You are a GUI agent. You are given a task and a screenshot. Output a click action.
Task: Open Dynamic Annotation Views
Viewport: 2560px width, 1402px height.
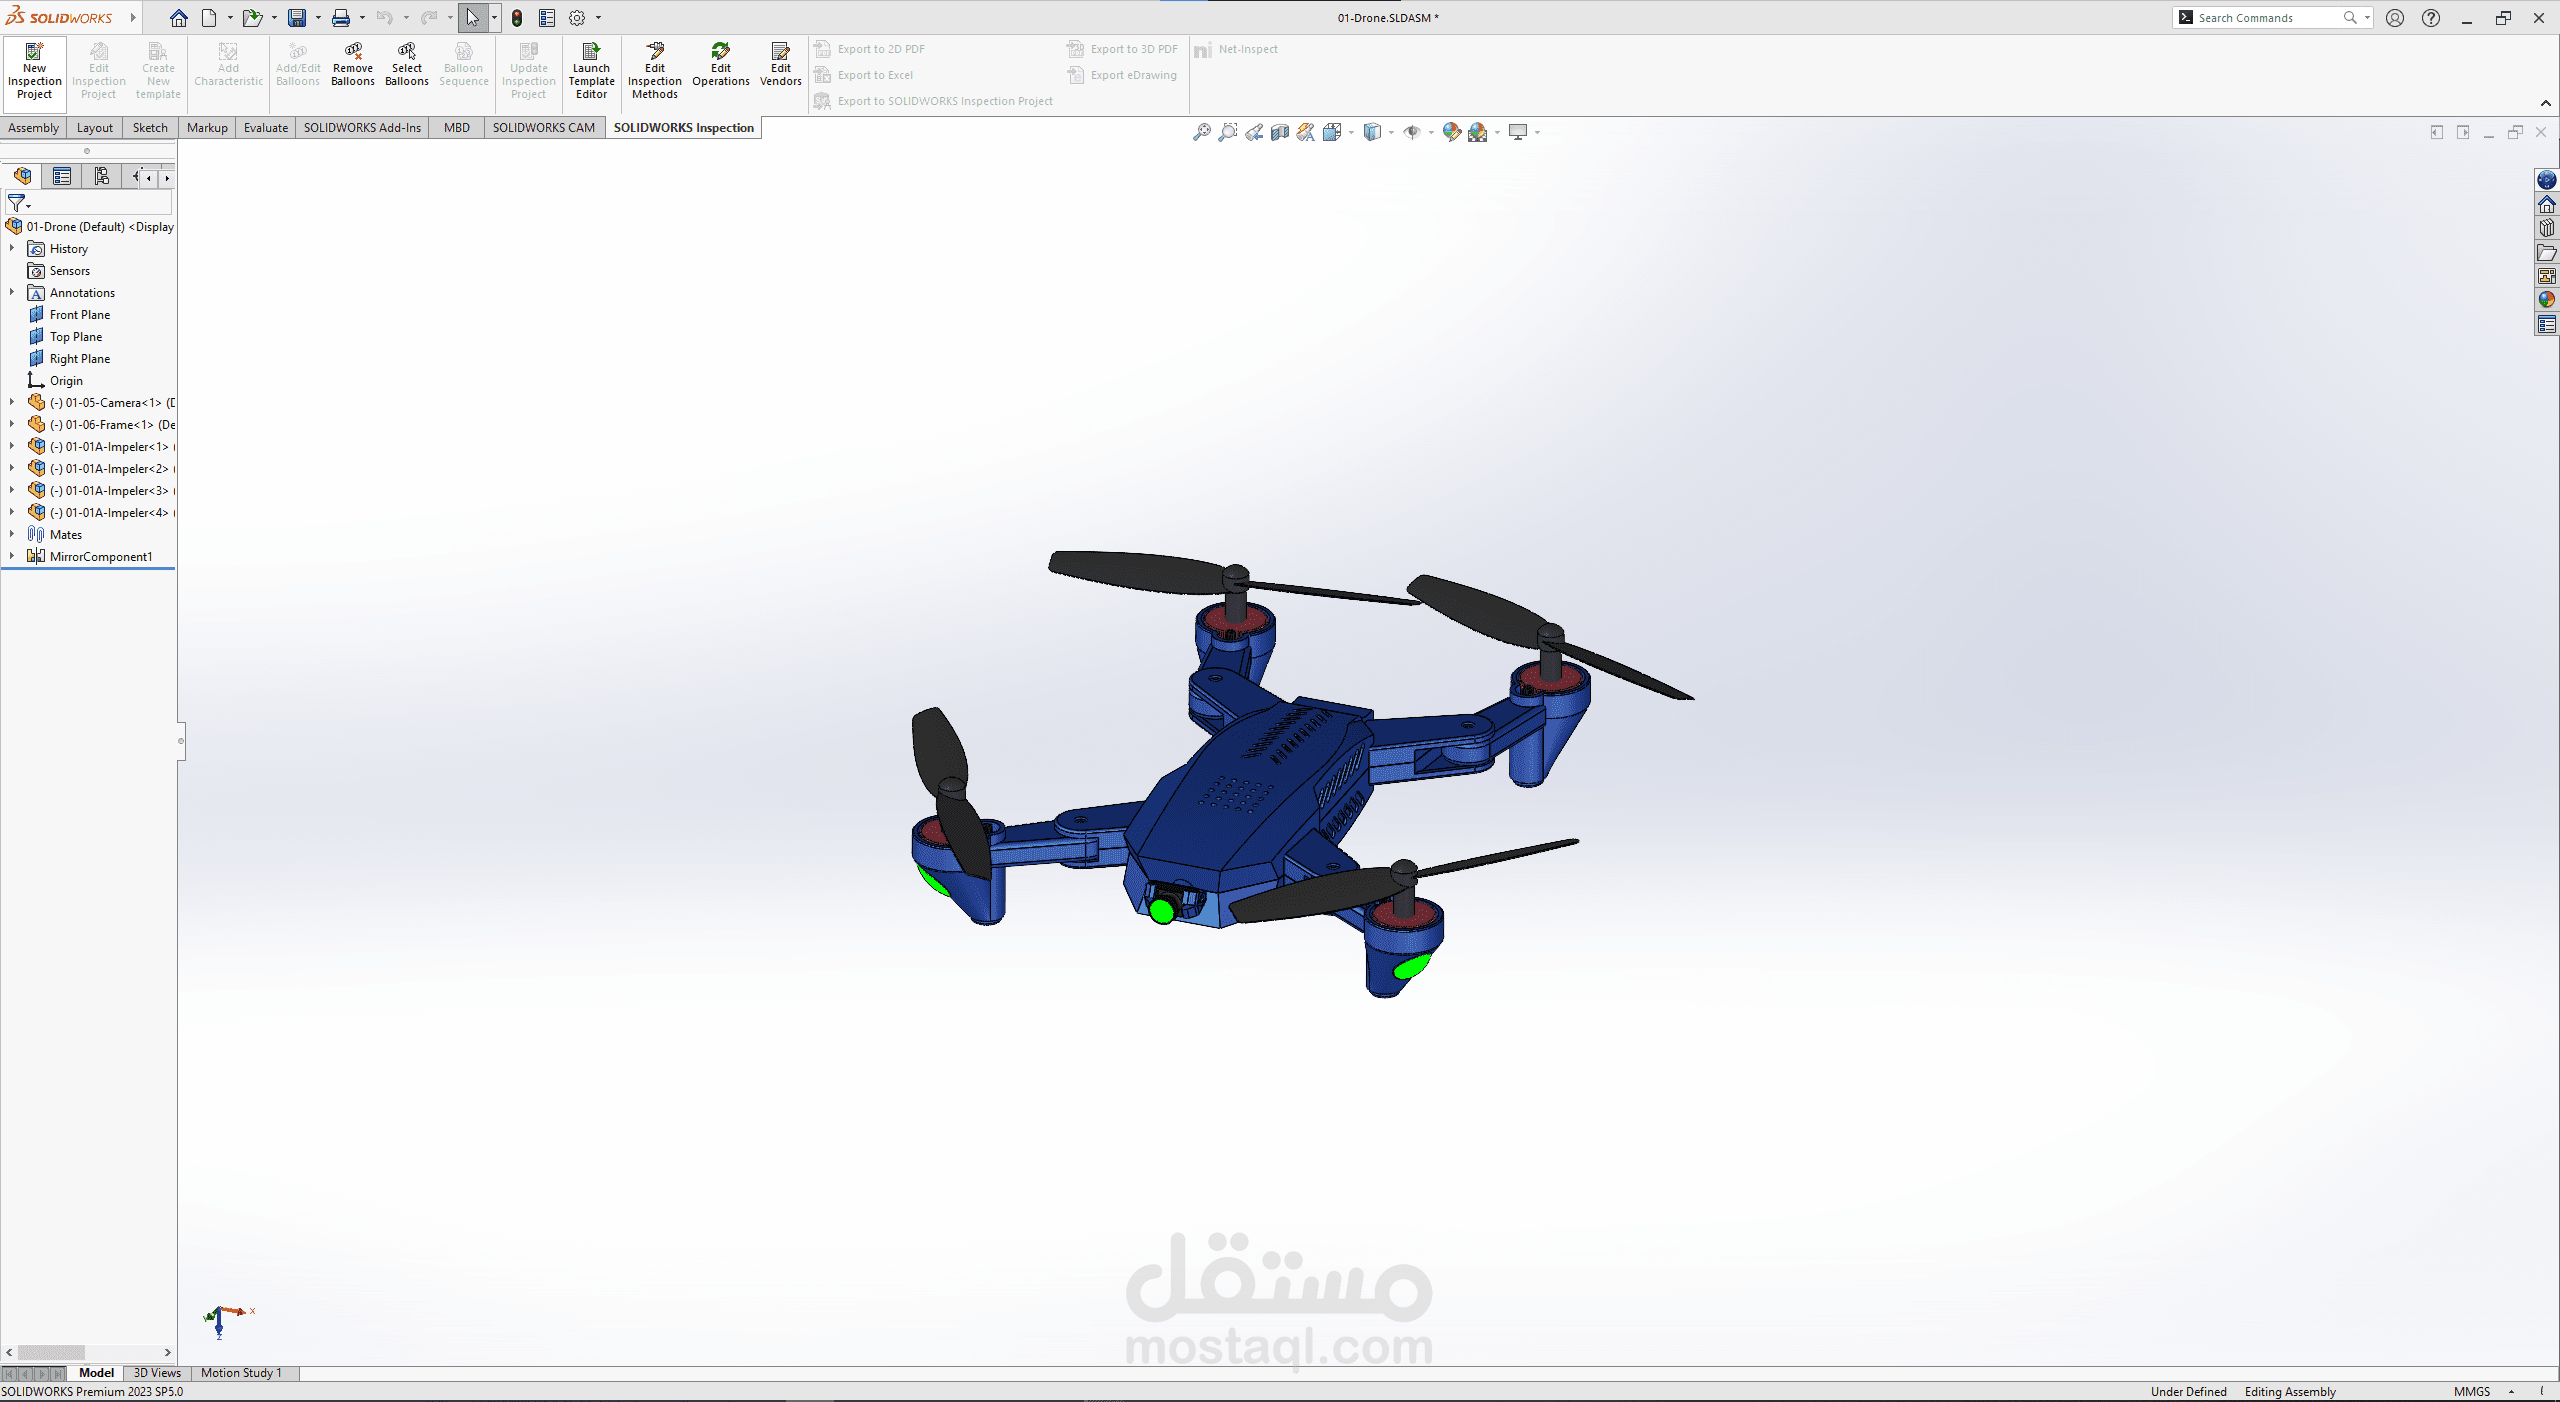pos(1306,132)
